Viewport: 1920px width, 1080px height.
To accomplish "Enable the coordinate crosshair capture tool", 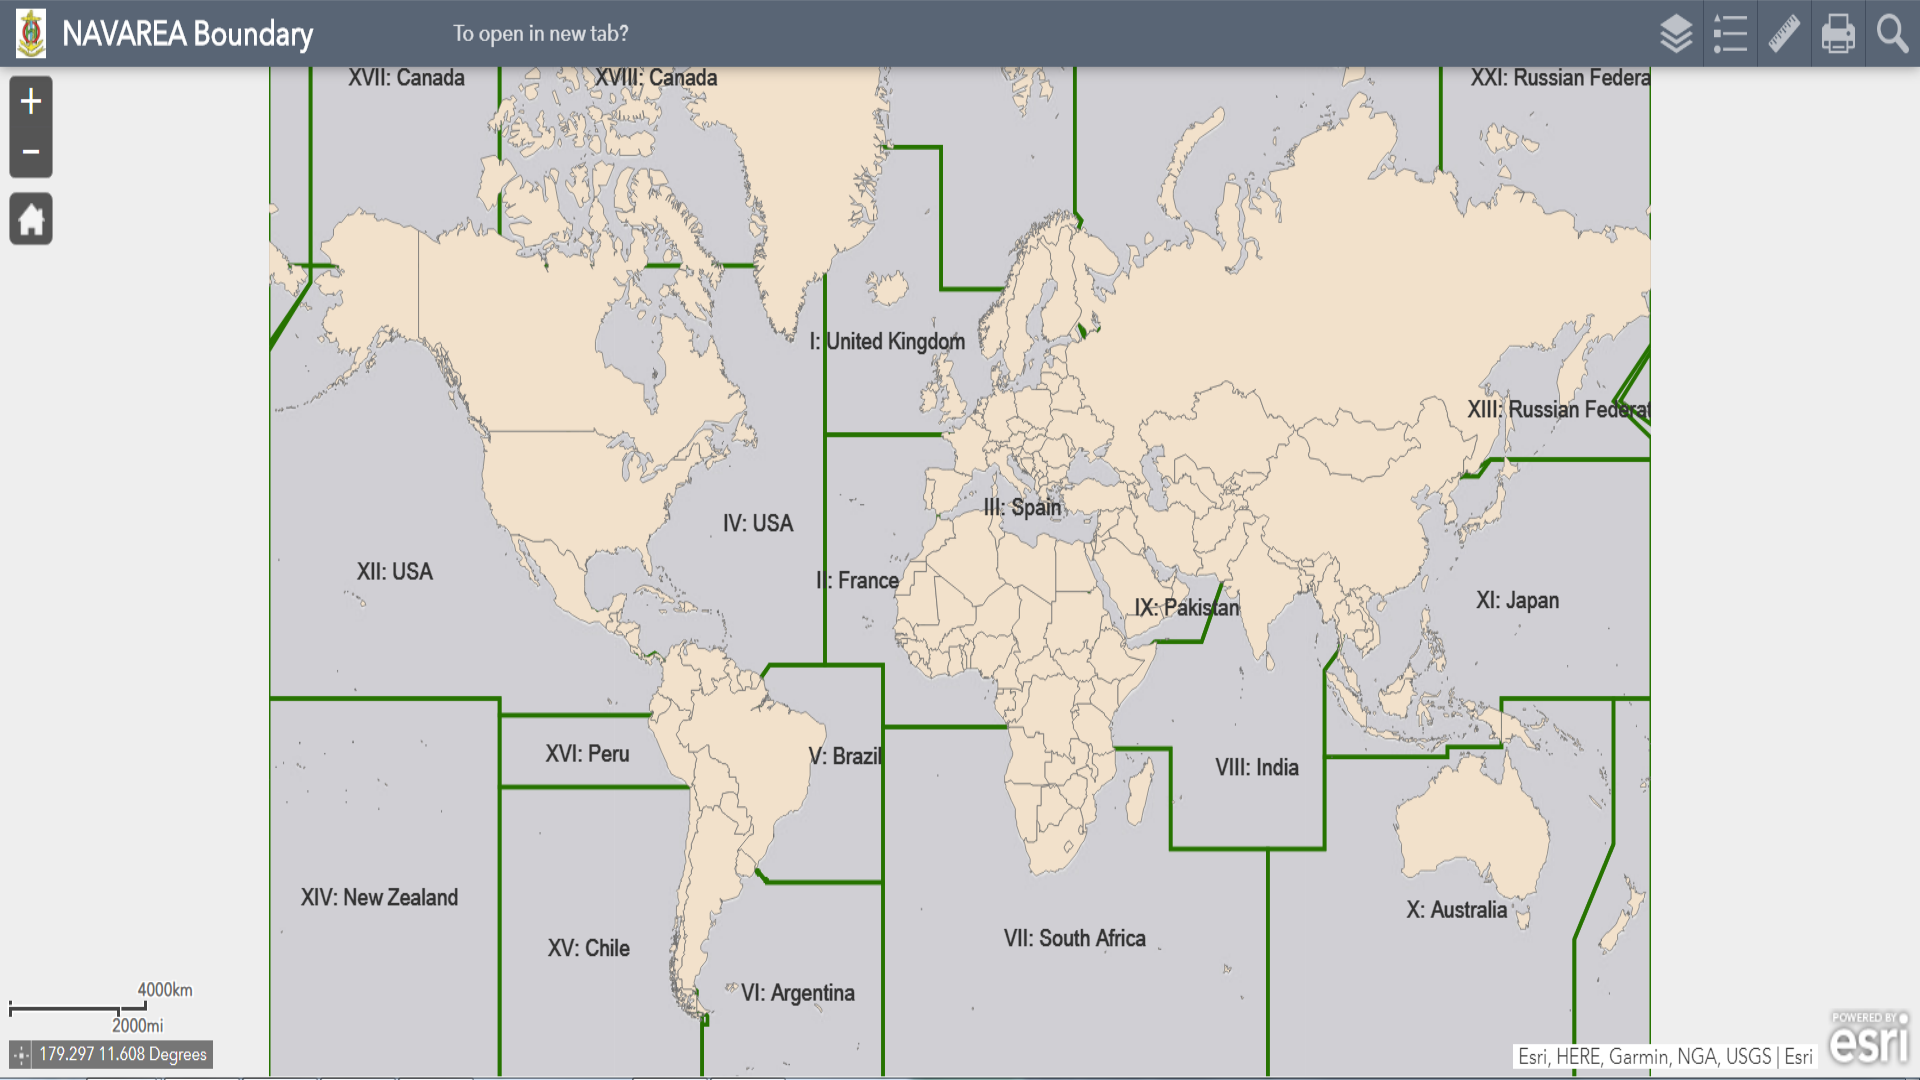I will 22,1054.
